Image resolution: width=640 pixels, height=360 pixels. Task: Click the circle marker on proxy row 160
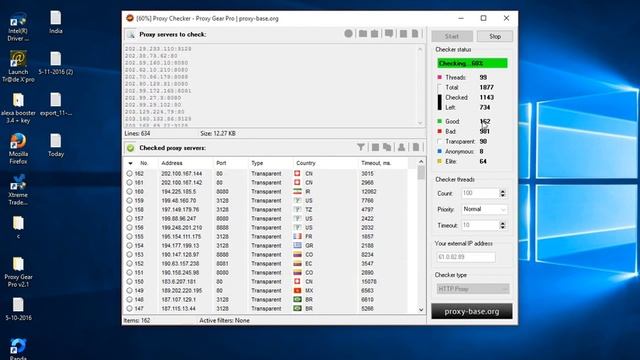click(129, 191)
